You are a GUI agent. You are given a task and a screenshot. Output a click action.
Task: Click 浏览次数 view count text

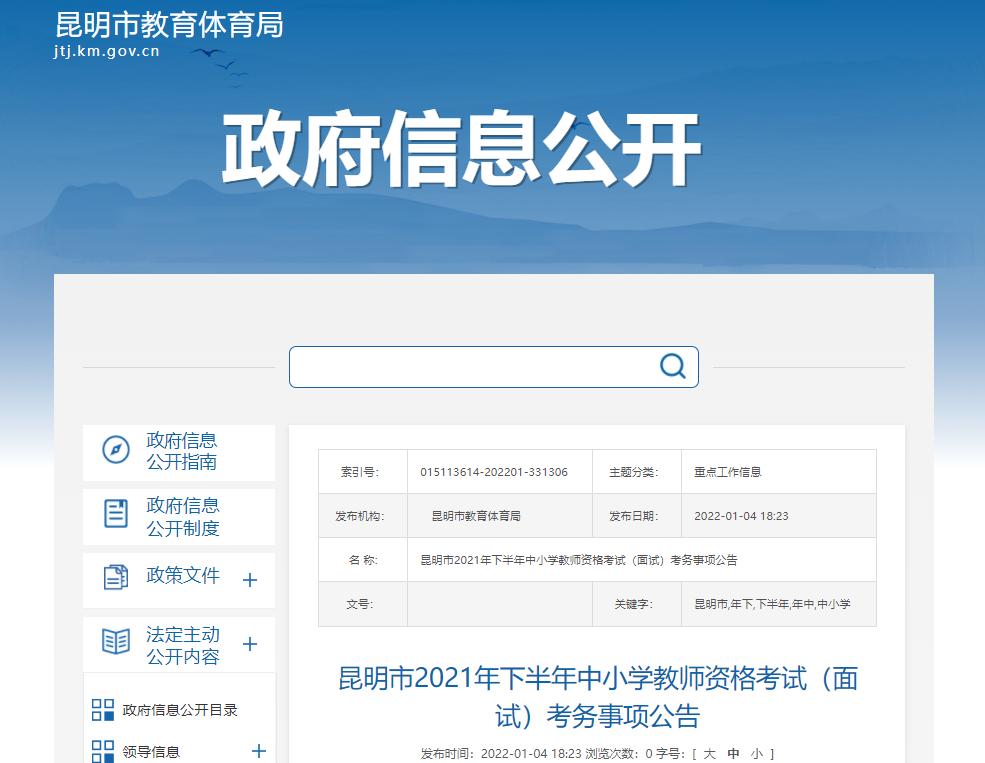point(618,754)
